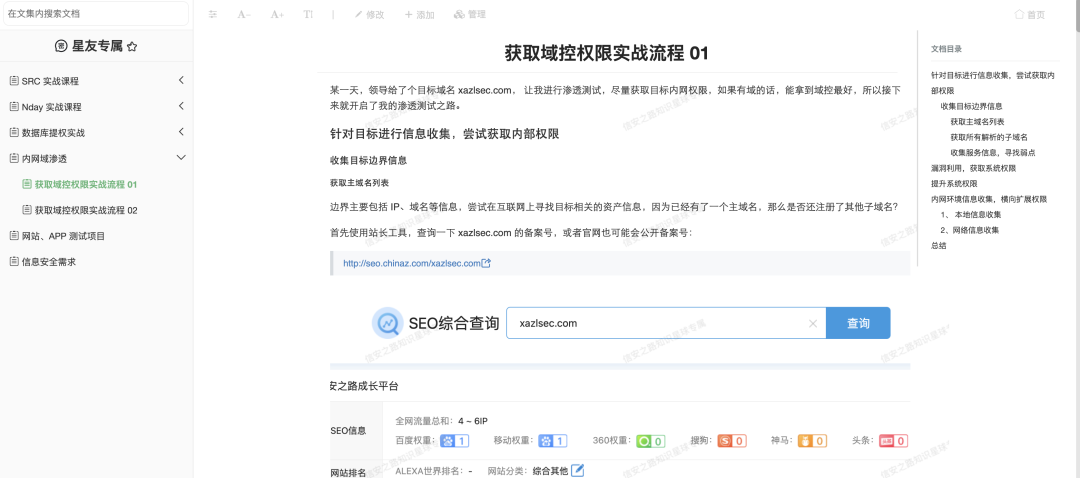This screenshot has height=478, width=1080.
Task: Click the SEO综合查询 magnifier logo
Action: tap(387, 323)
